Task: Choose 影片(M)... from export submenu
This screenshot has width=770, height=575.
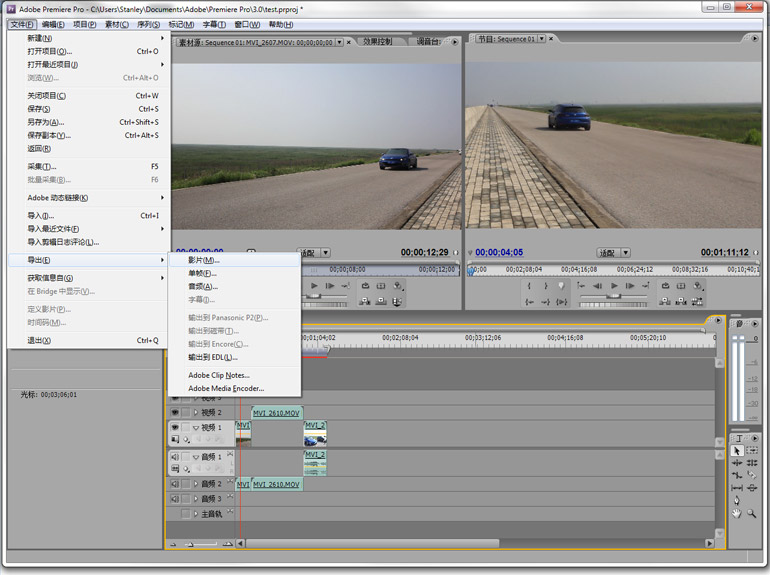Action: click(x=235, y=260)
